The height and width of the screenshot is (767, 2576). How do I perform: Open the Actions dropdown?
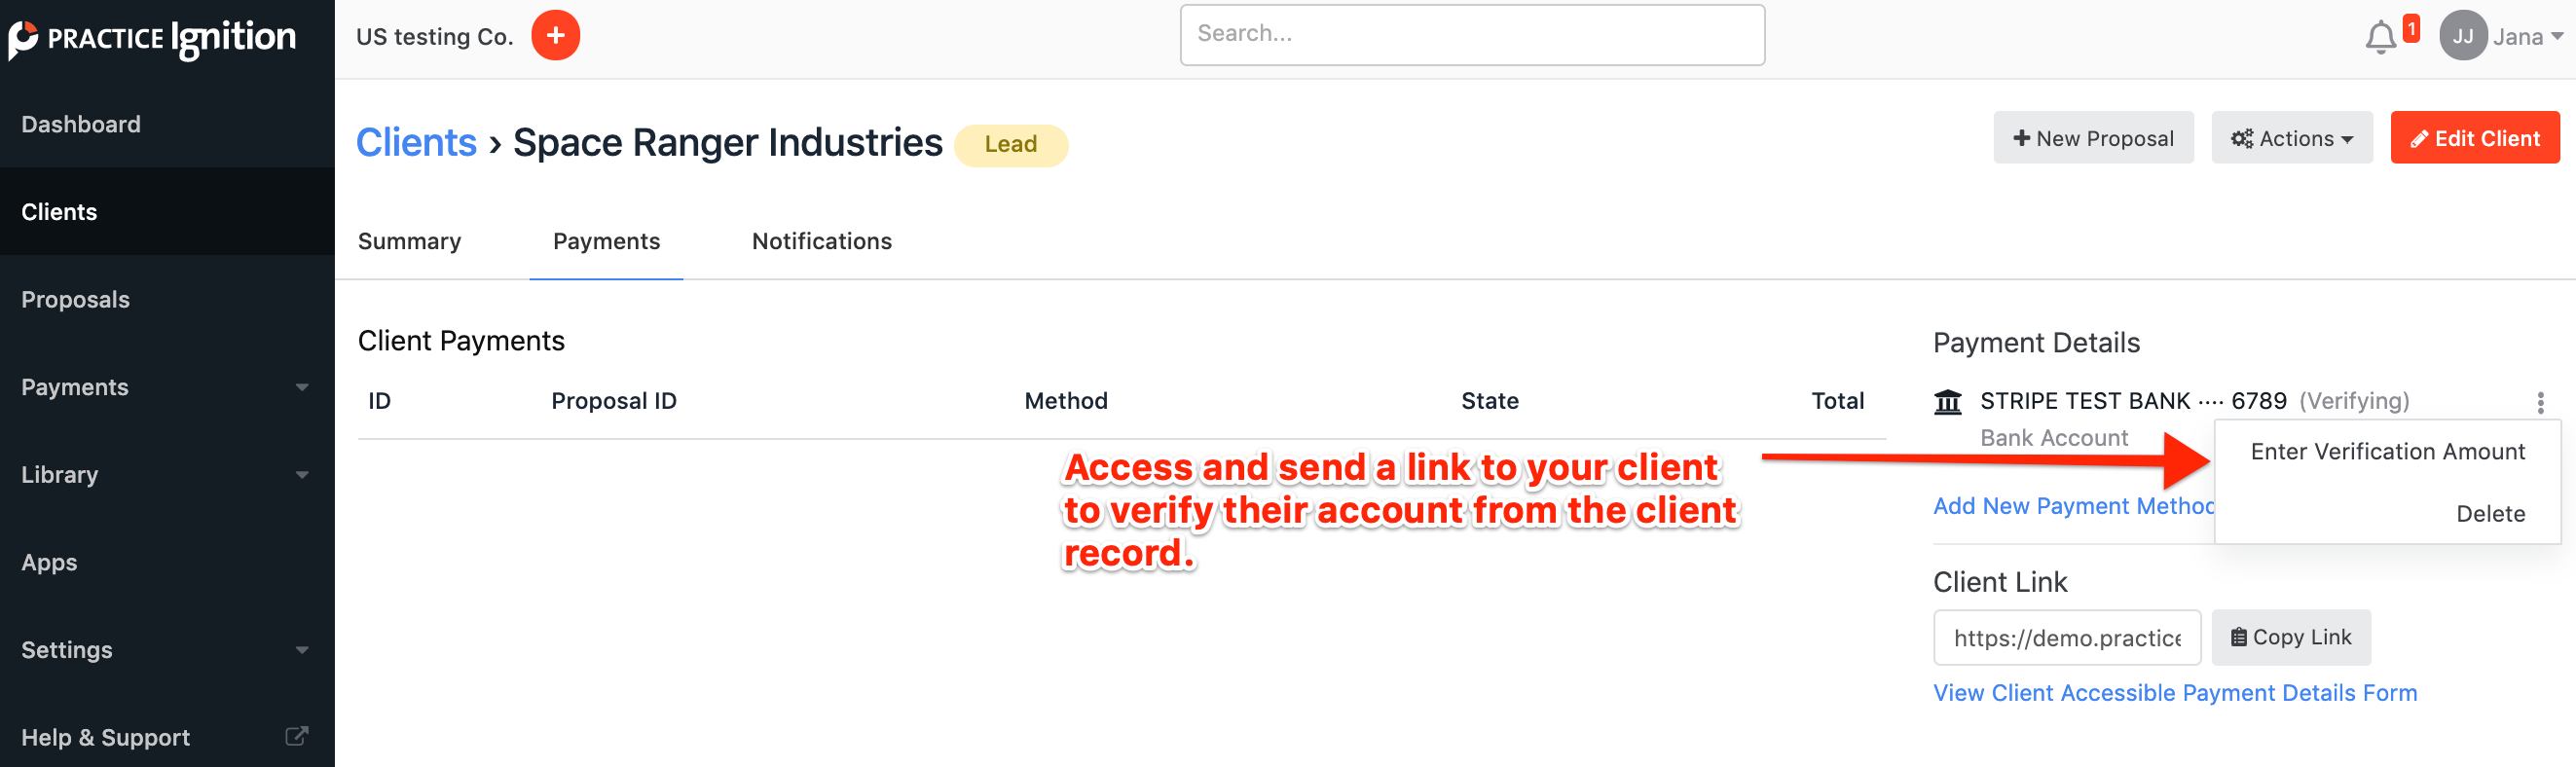(x=2291, y=138)
